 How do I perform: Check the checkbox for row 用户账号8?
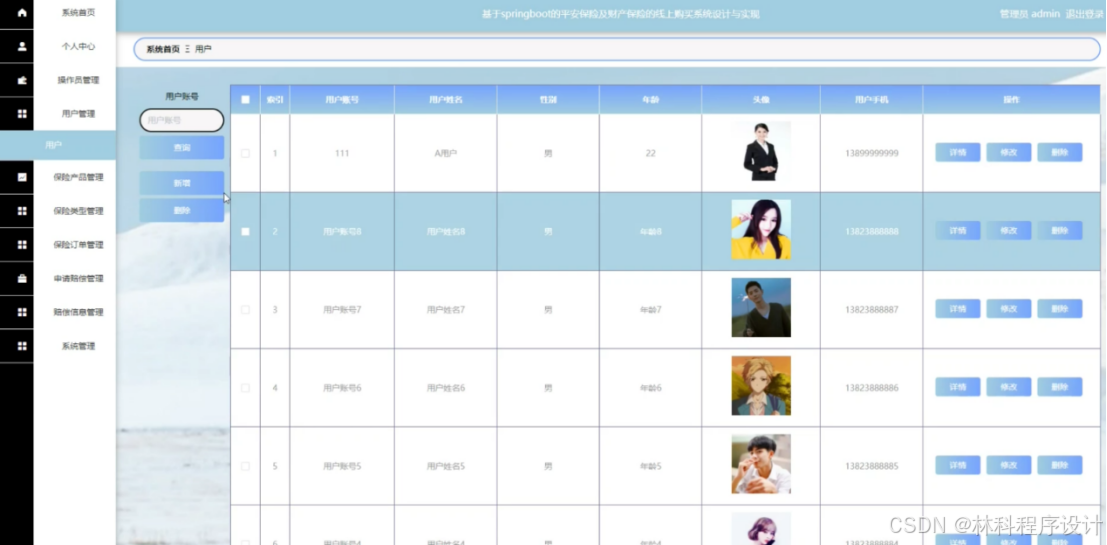(245, 232)
